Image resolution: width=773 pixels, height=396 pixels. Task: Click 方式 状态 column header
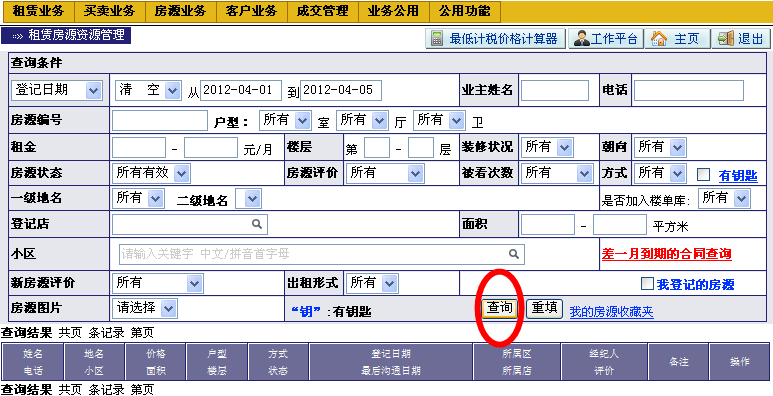tap(278, 362)
